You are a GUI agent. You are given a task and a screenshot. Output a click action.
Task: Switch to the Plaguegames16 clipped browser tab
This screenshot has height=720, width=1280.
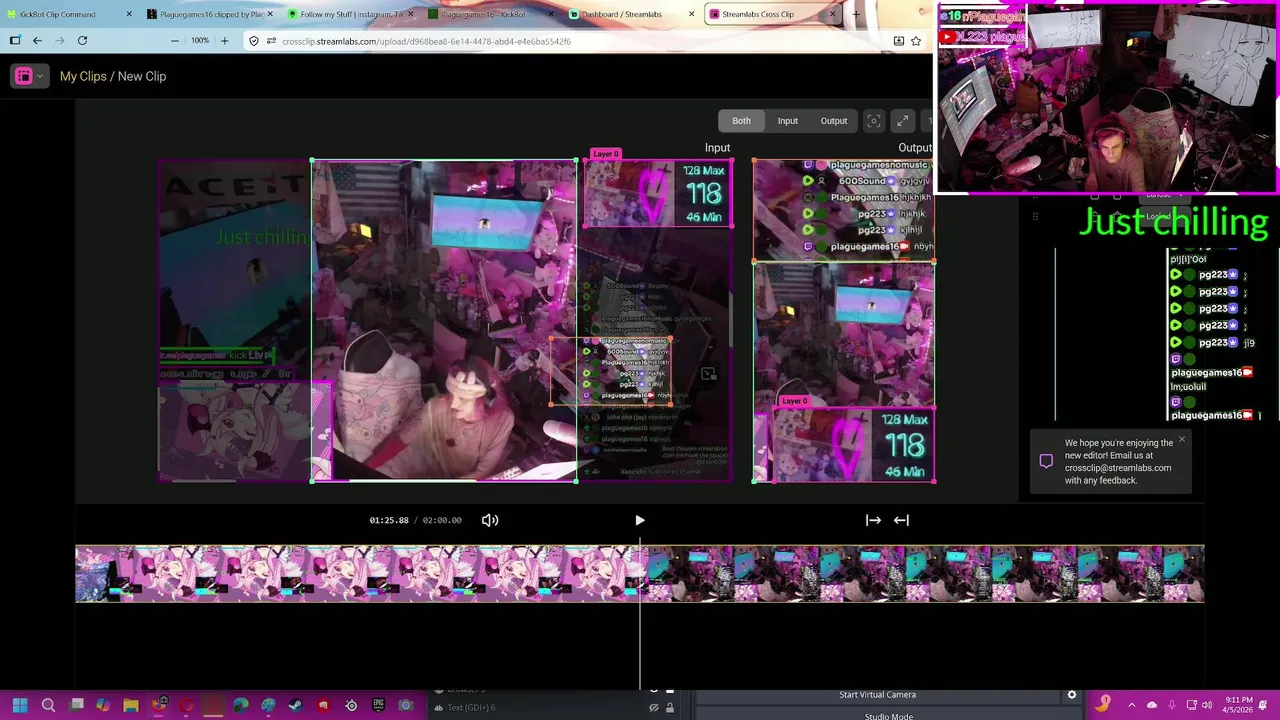(x=212, y=14)
